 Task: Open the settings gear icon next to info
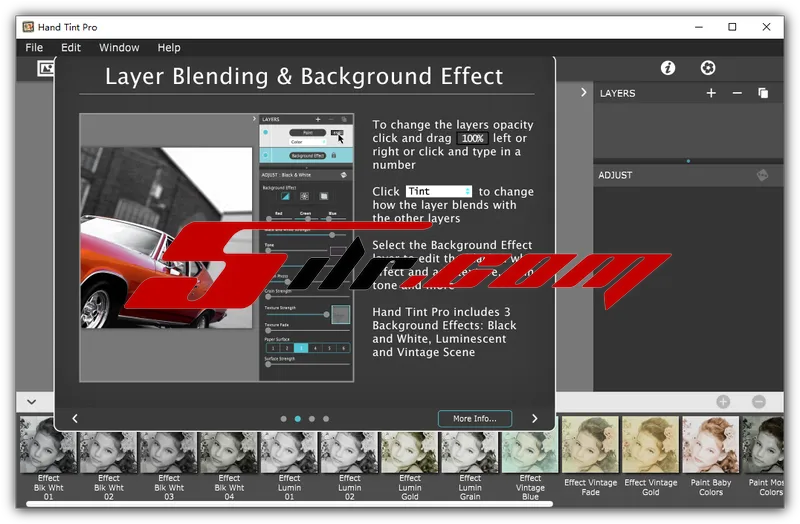coord(708,68)
